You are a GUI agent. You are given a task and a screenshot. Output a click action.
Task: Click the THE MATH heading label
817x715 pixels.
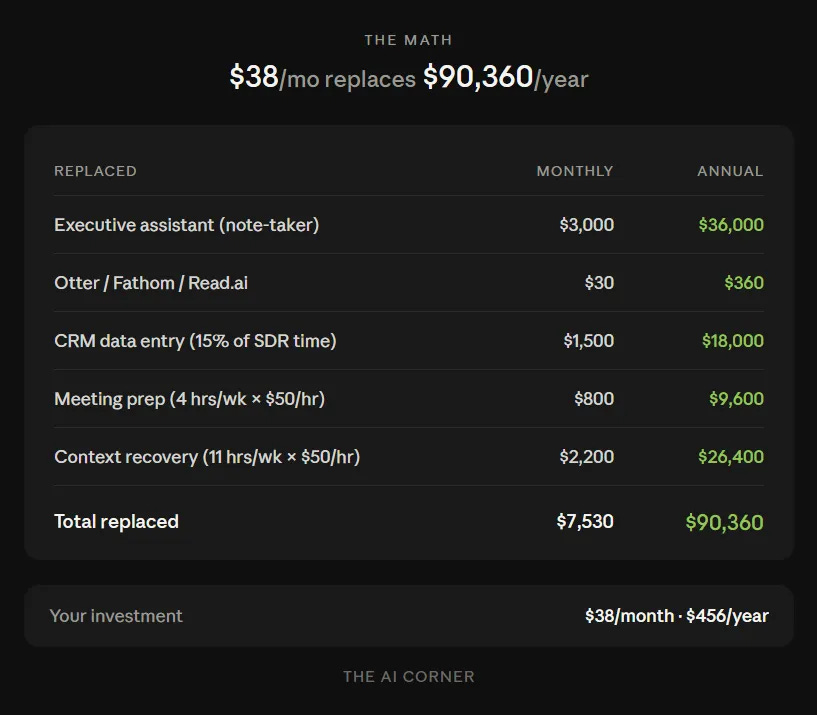point(408,40)
